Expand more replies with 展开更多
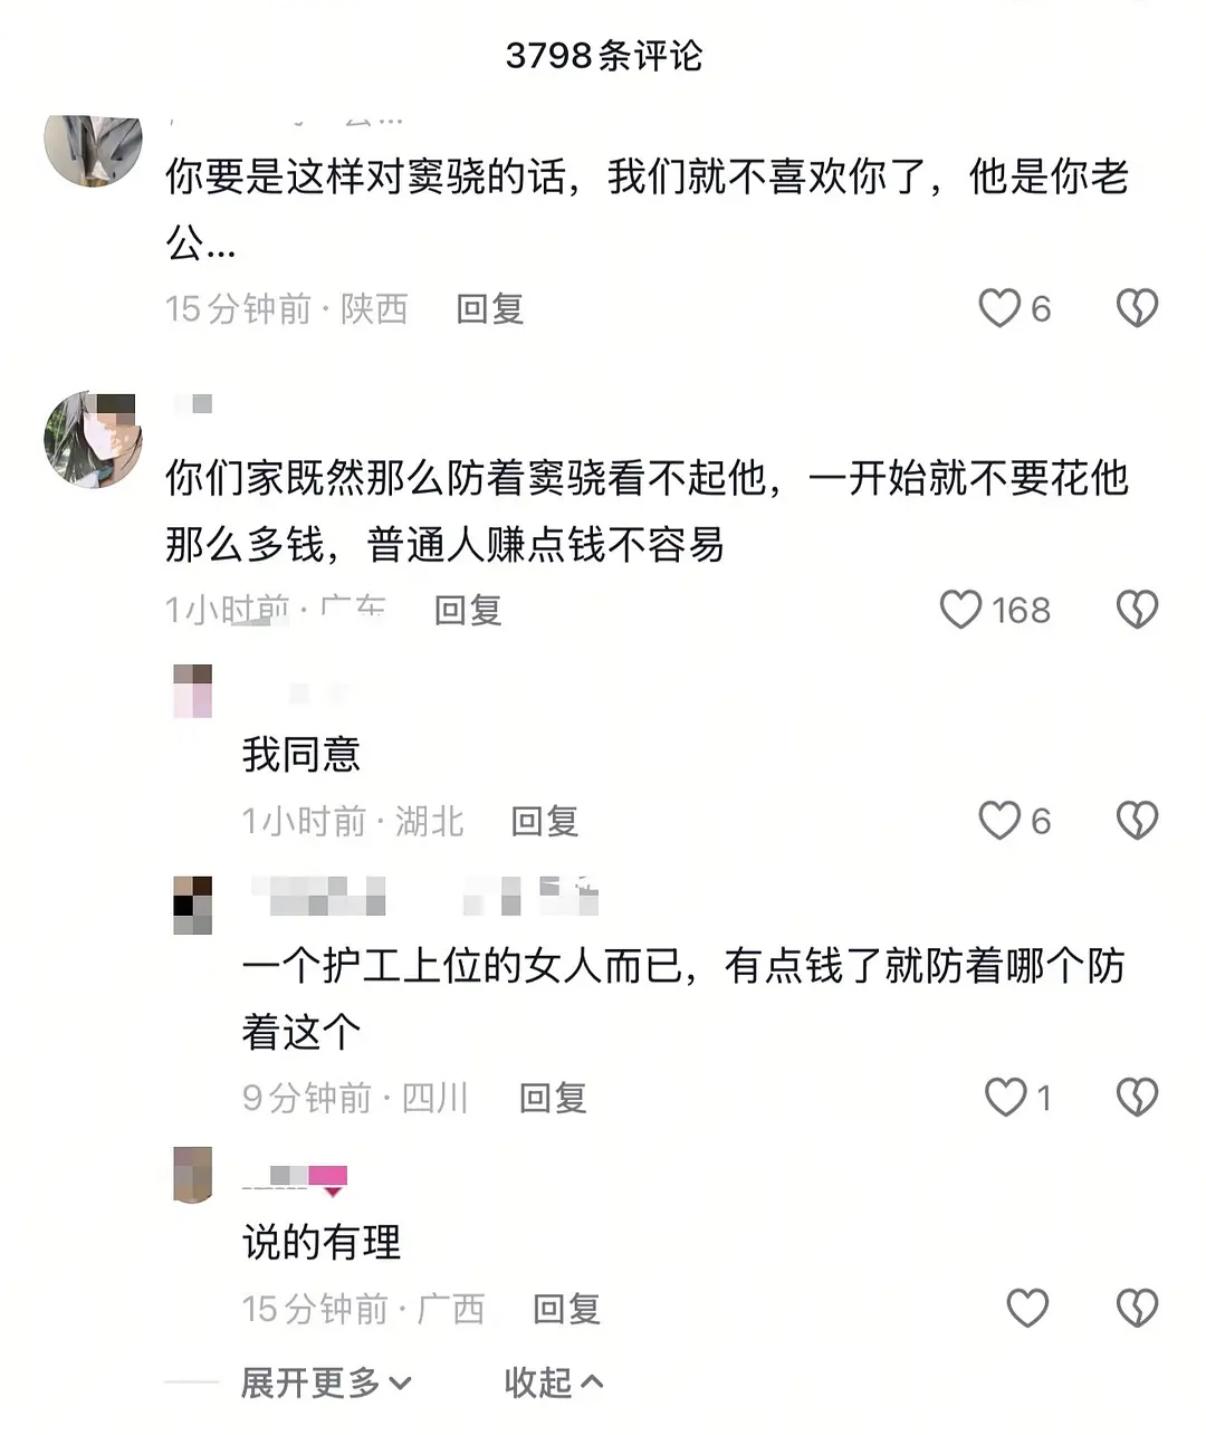Image resolution: width=1206 pixels, height=1435 pixels. (325, 1383)
